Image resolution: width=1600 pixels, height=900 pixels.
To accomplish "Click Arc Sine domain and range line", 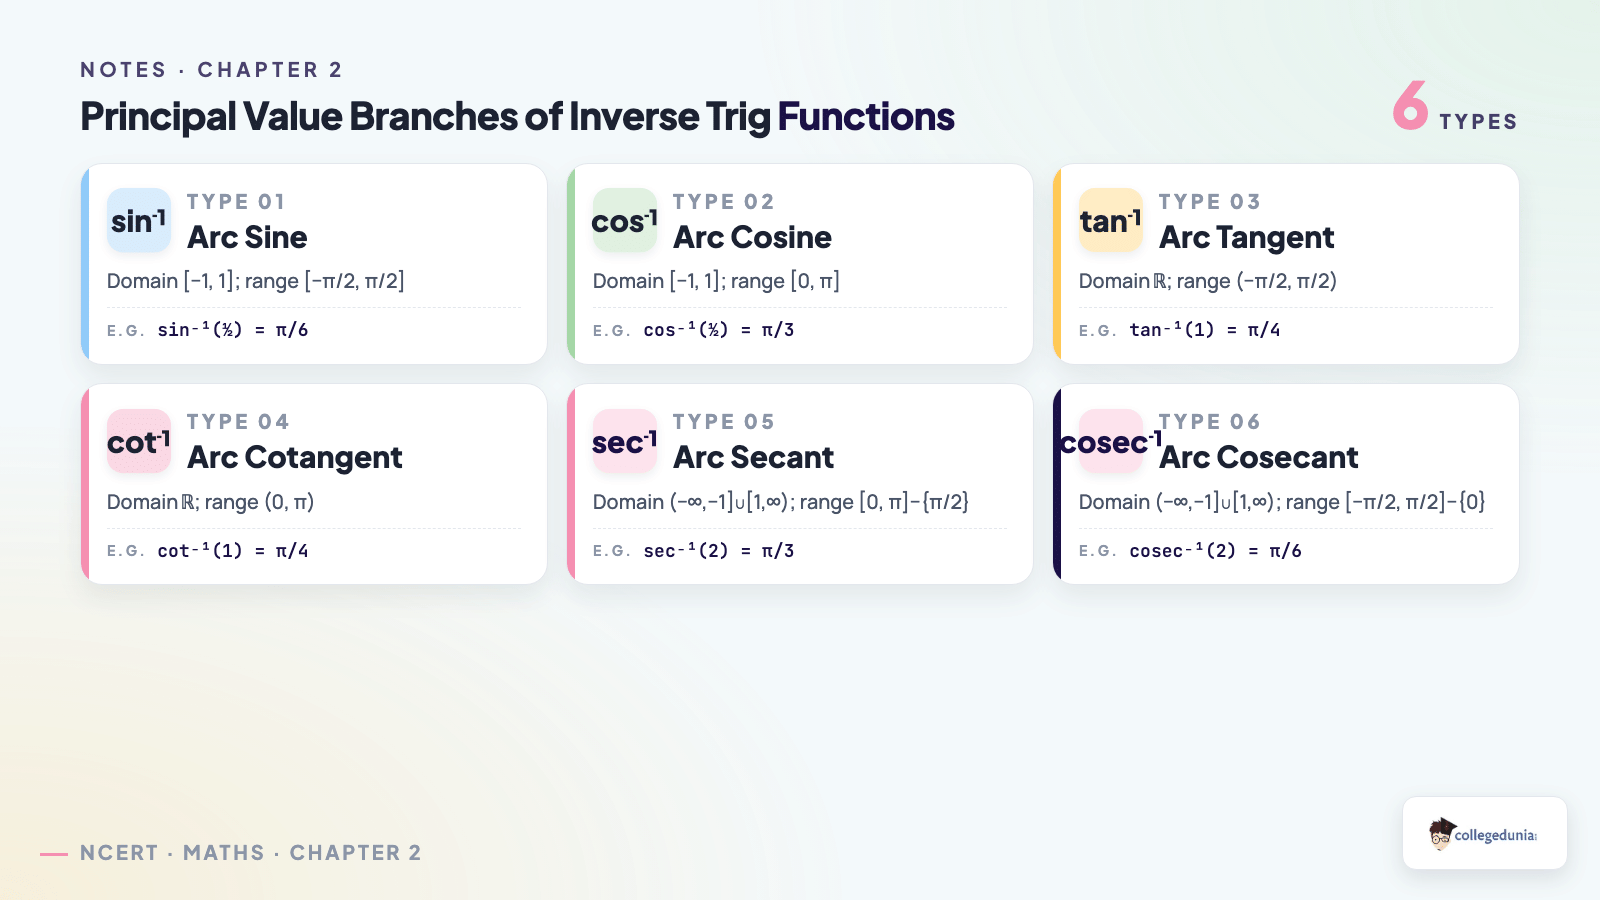I will [256, 281].
